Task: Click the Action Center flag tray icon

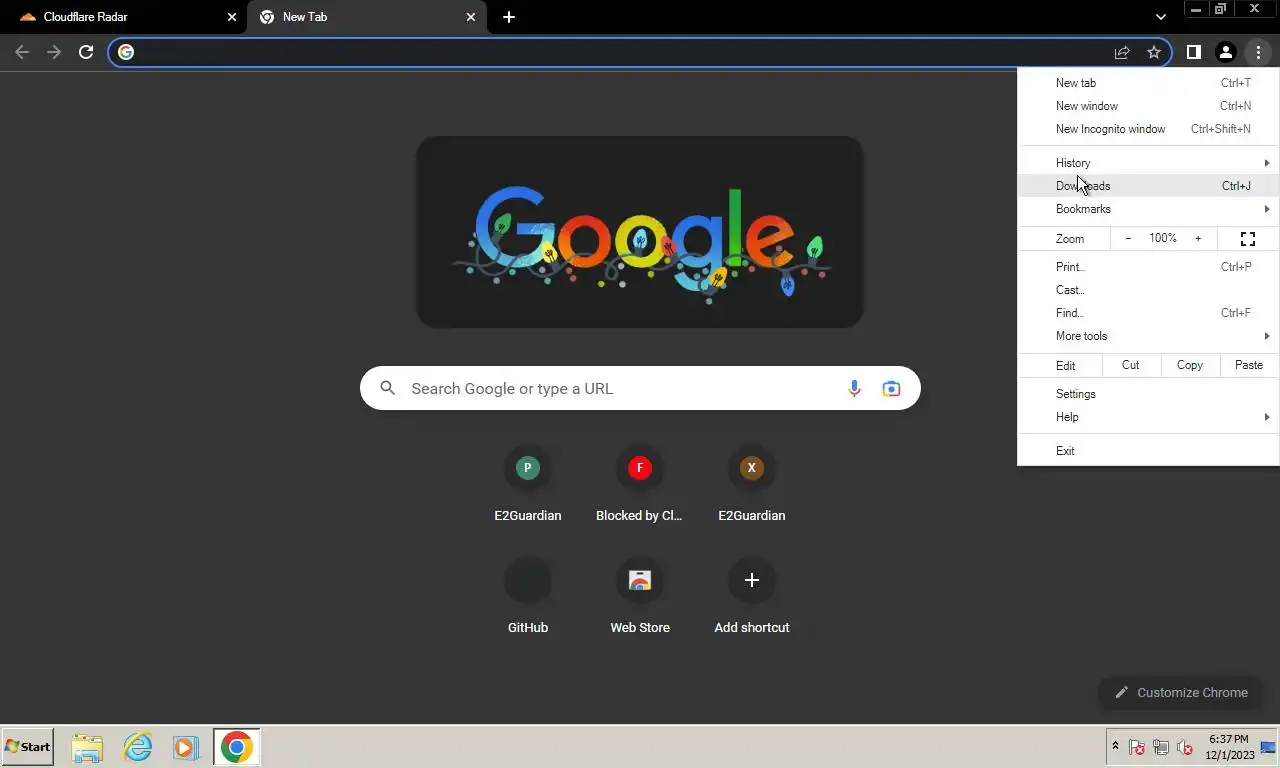Action: tap(1137, 747)
